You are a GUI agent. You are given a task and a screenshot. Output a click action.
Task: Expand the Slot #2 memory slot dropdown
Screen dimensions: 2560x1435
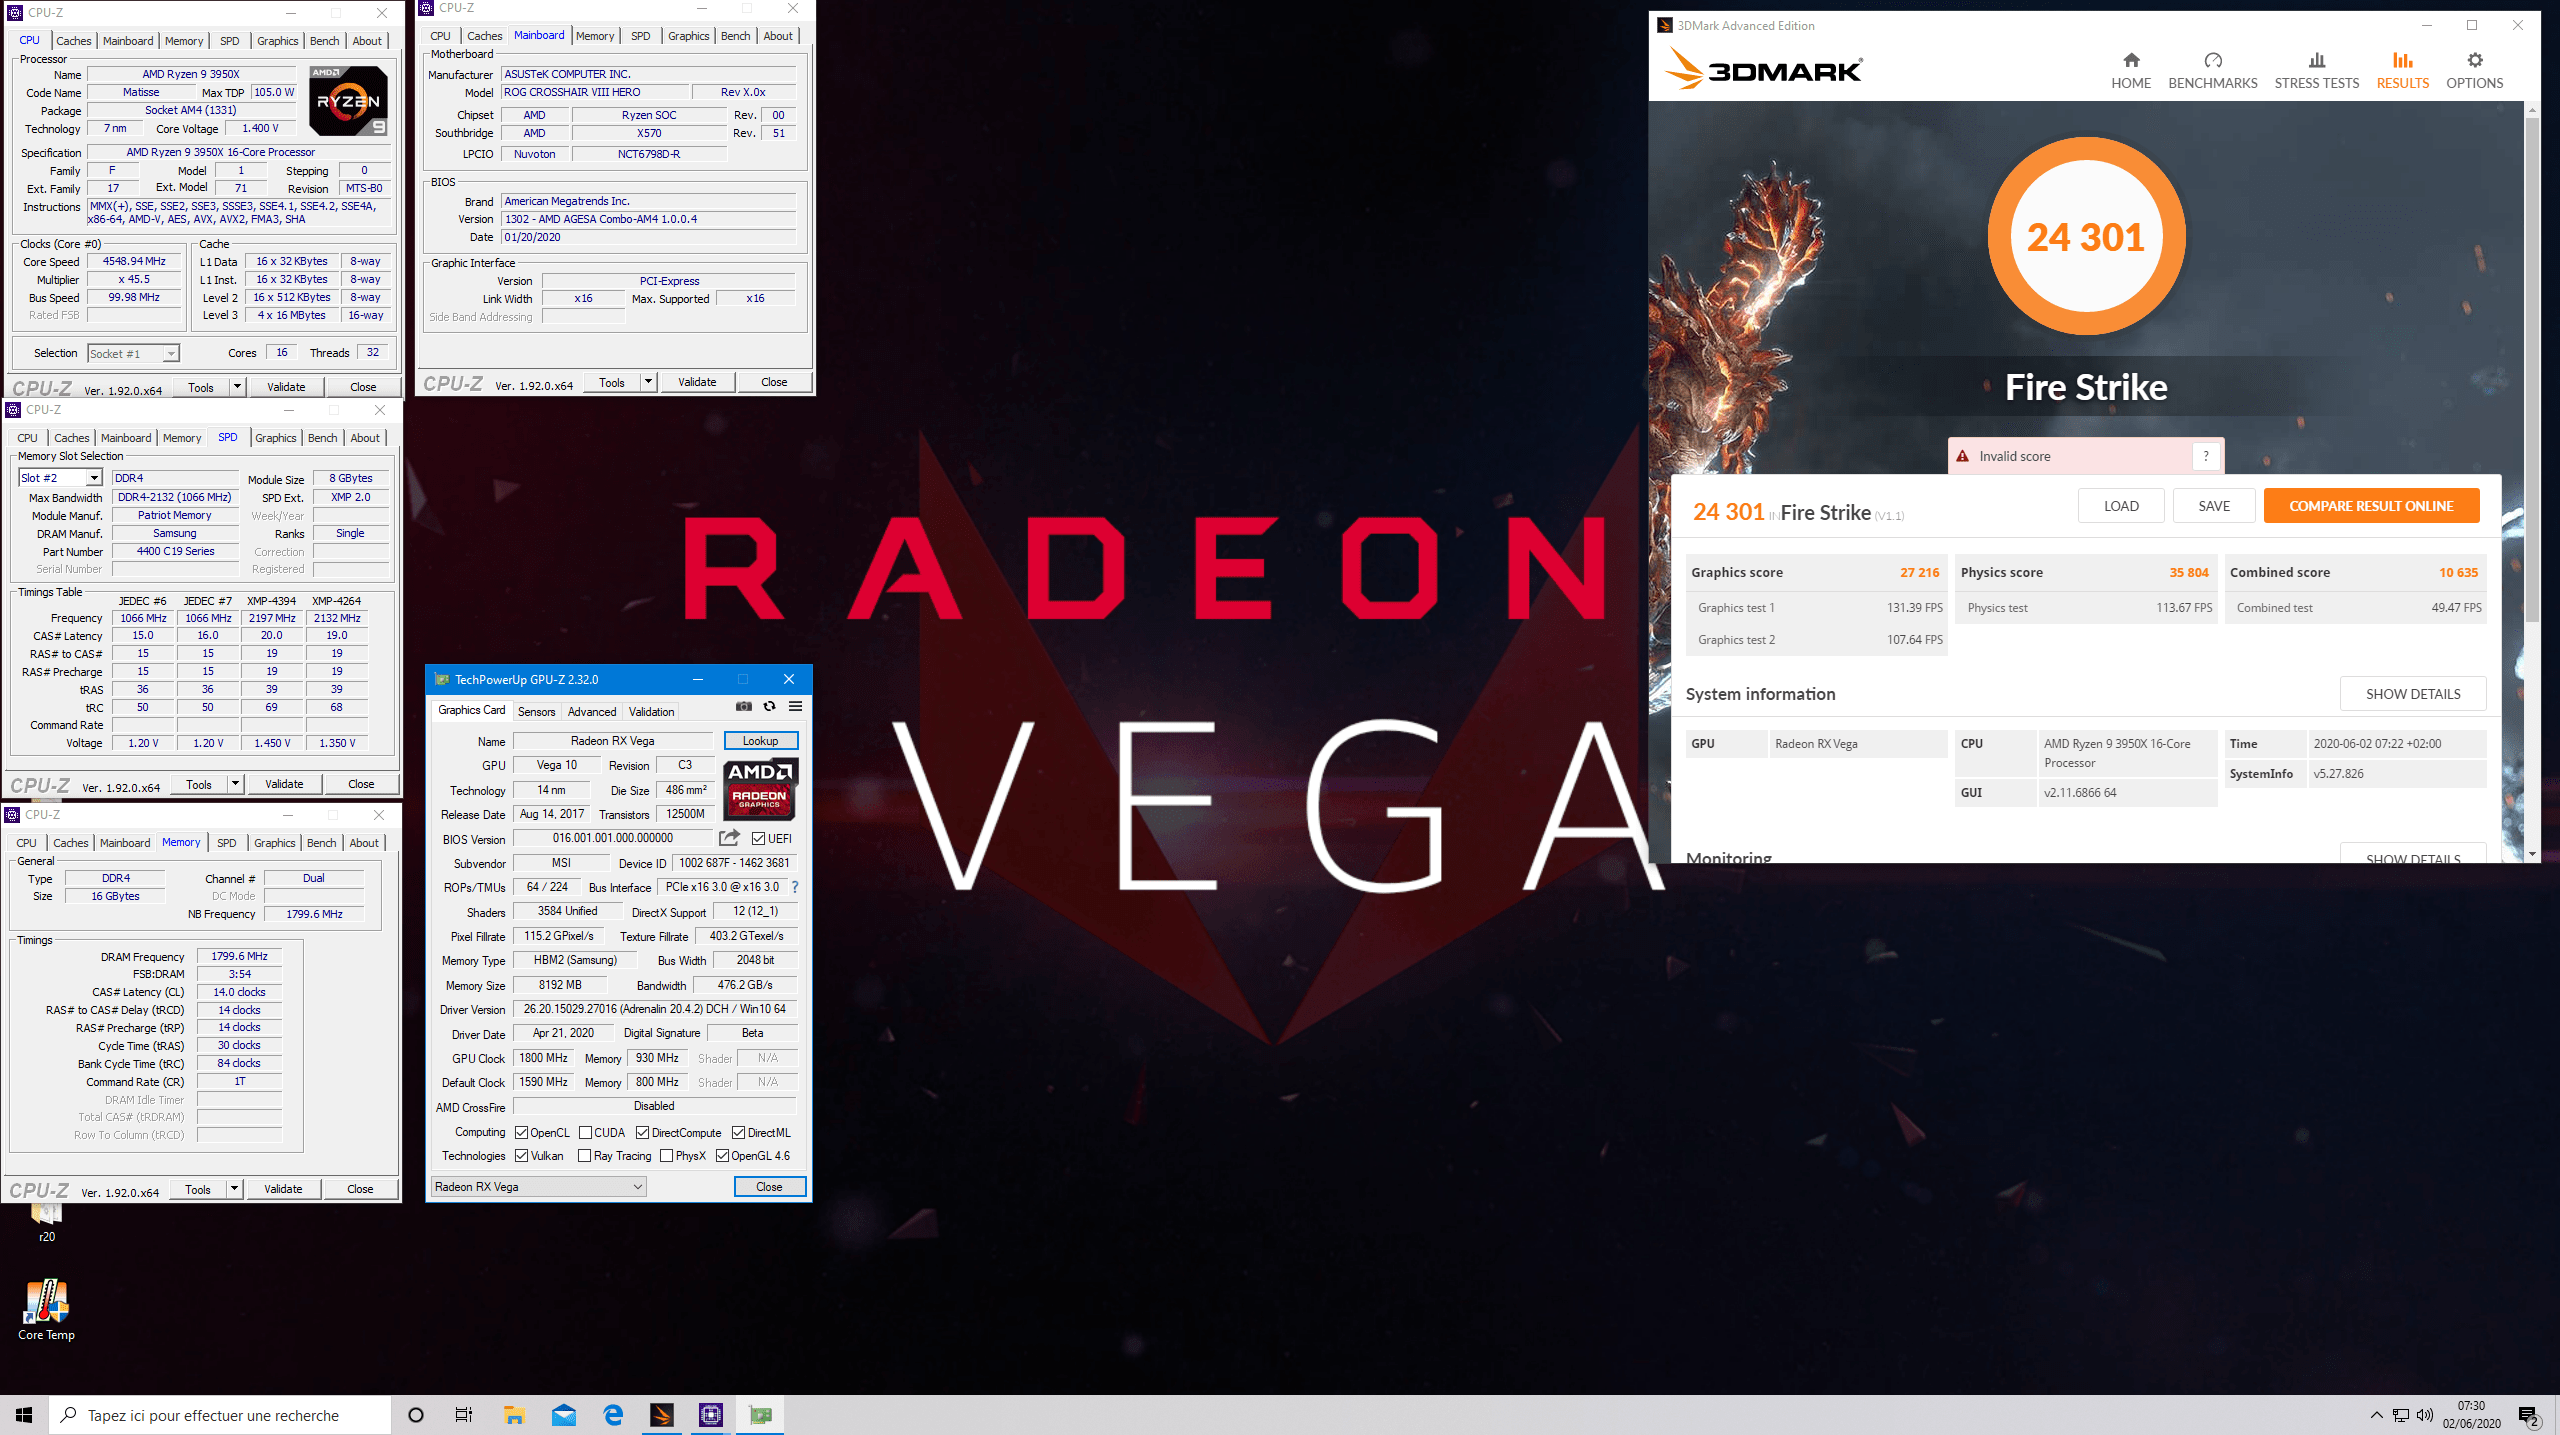click(x=93, y=478)
